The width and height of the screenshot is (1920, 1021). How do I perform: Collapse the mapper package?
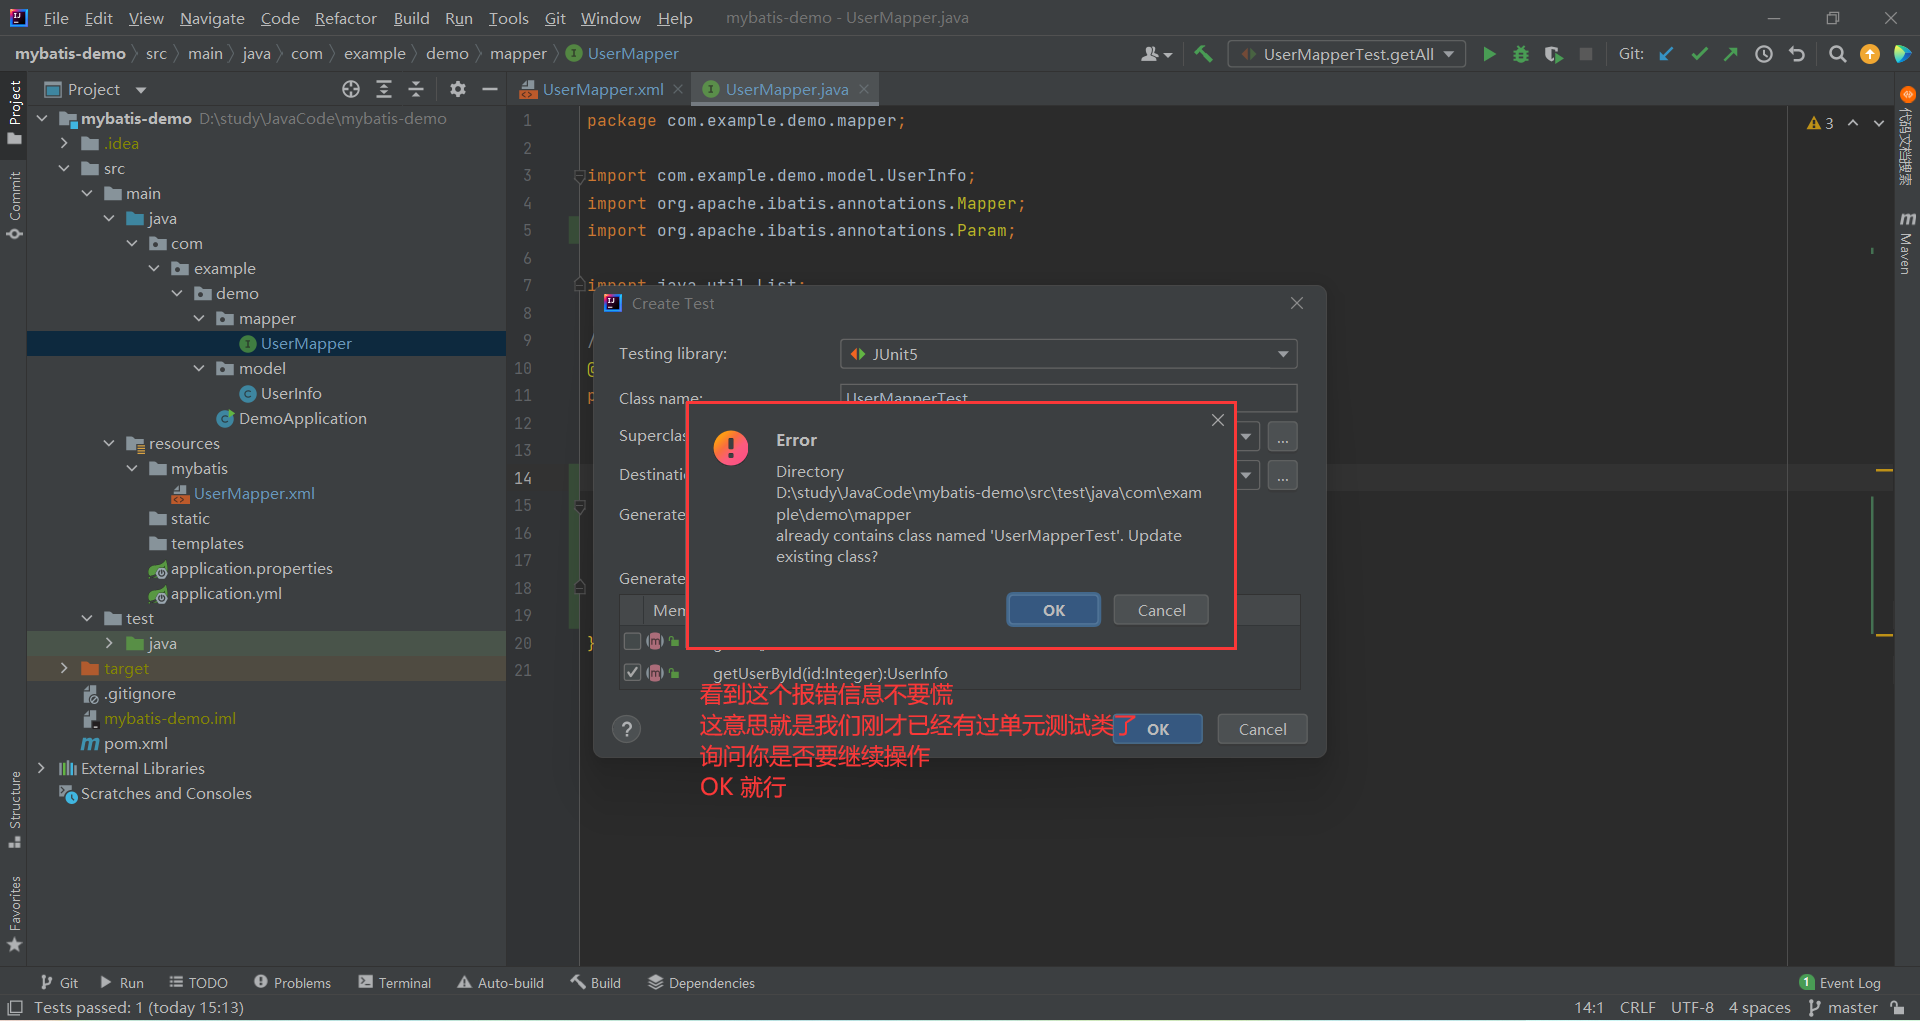pos(199,318)
